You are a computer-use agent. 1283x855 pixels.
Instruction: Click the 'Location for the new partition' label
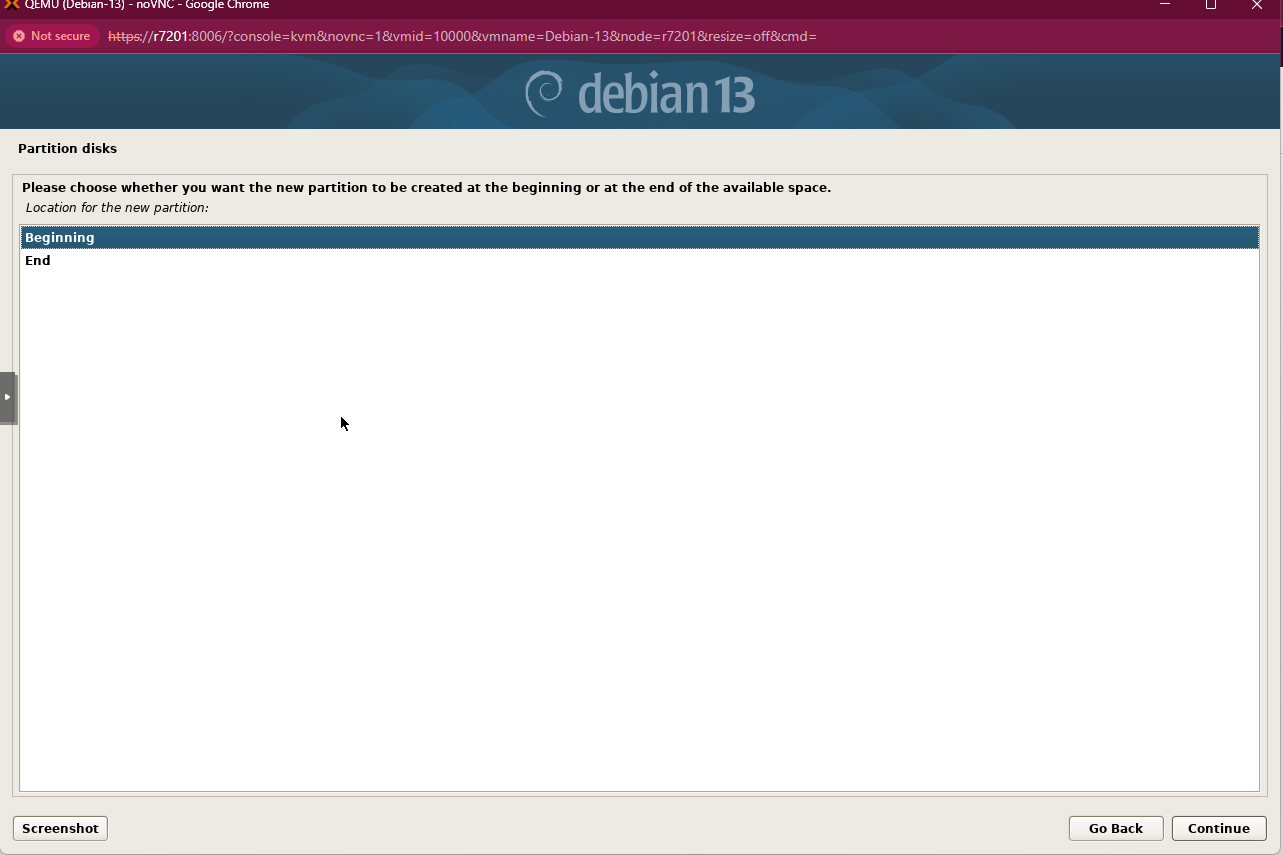(117, 208)
